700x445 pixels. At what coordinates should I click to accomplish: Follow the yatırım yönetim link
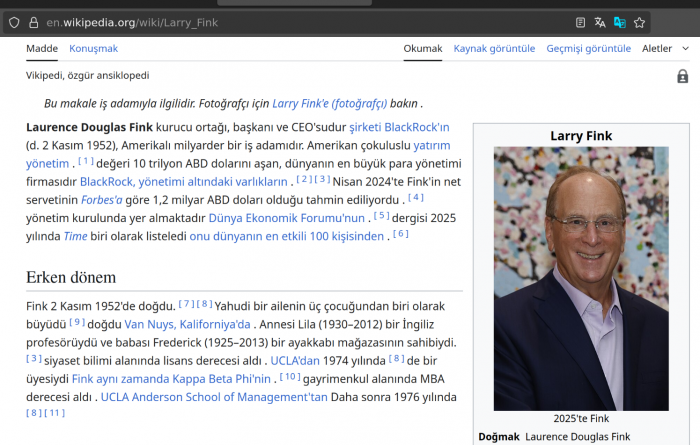tap(432, 146)
